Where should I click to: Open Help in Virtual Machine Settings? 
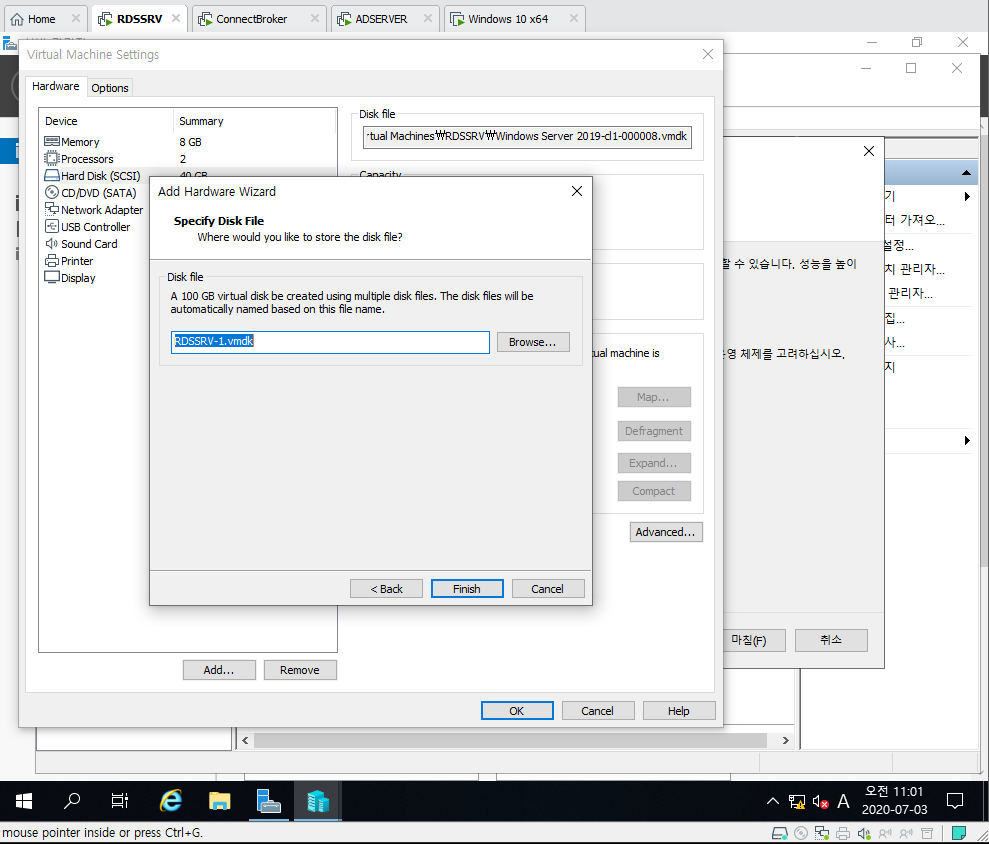coord(679,711)
